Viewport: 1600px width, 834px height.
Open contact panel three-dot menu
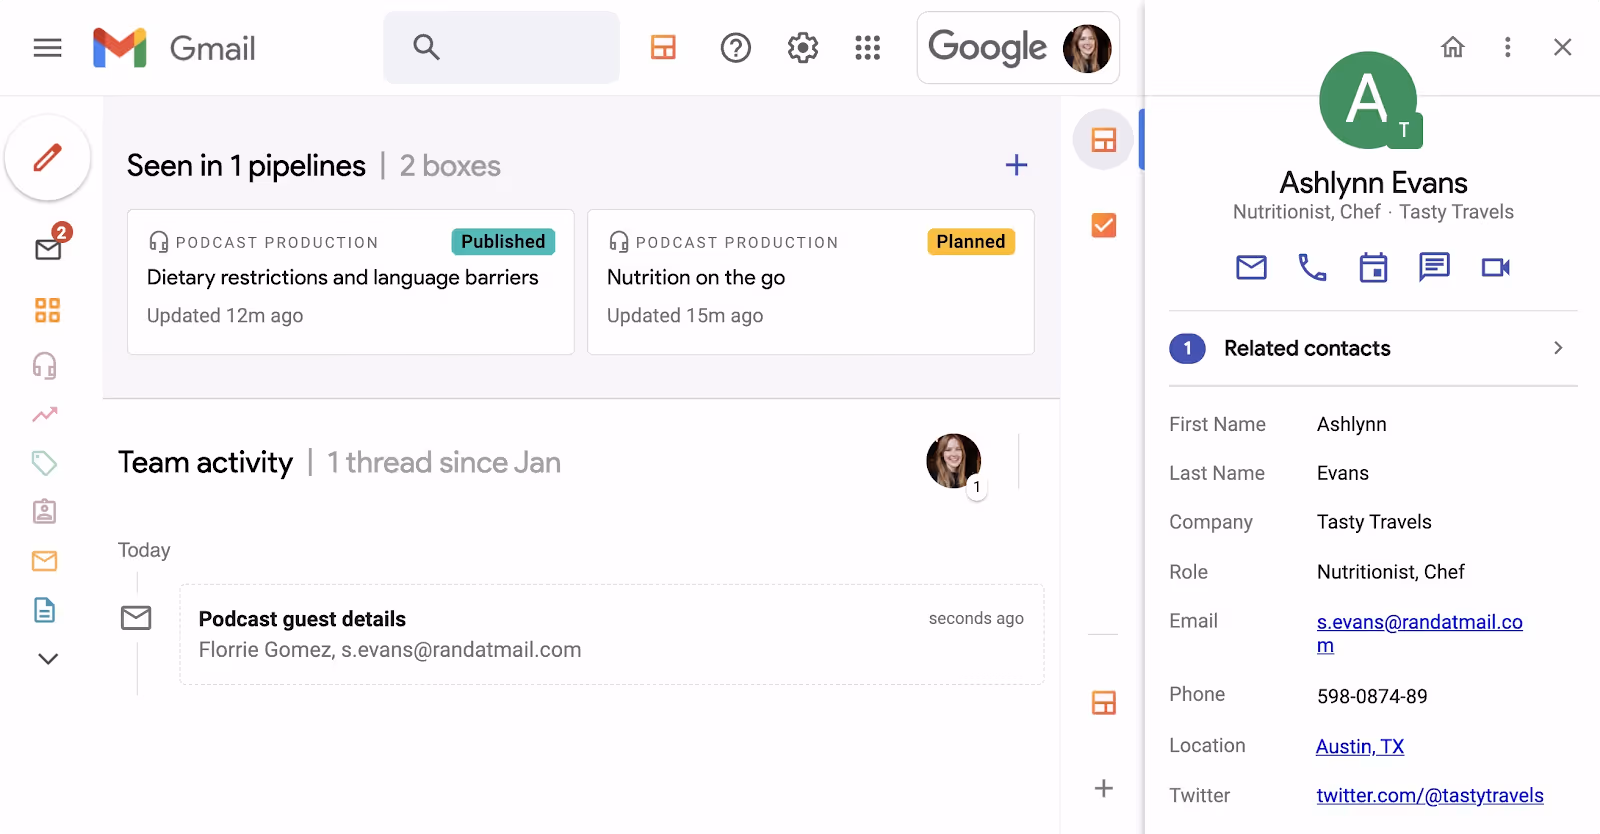click(x=1508, y=47)
